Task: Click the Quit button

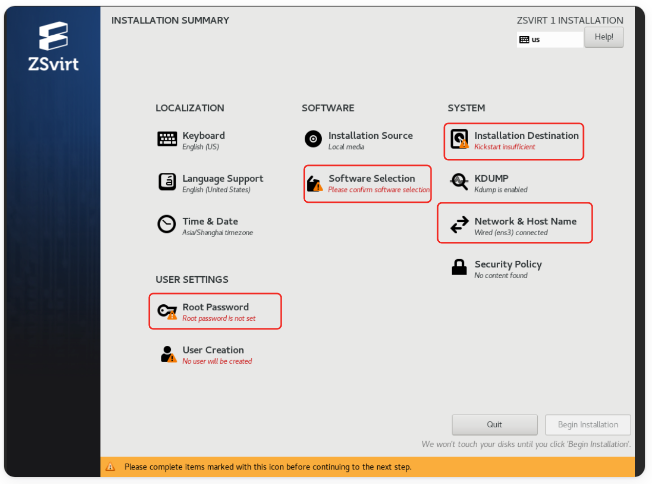Action: [x=494, y=425]
